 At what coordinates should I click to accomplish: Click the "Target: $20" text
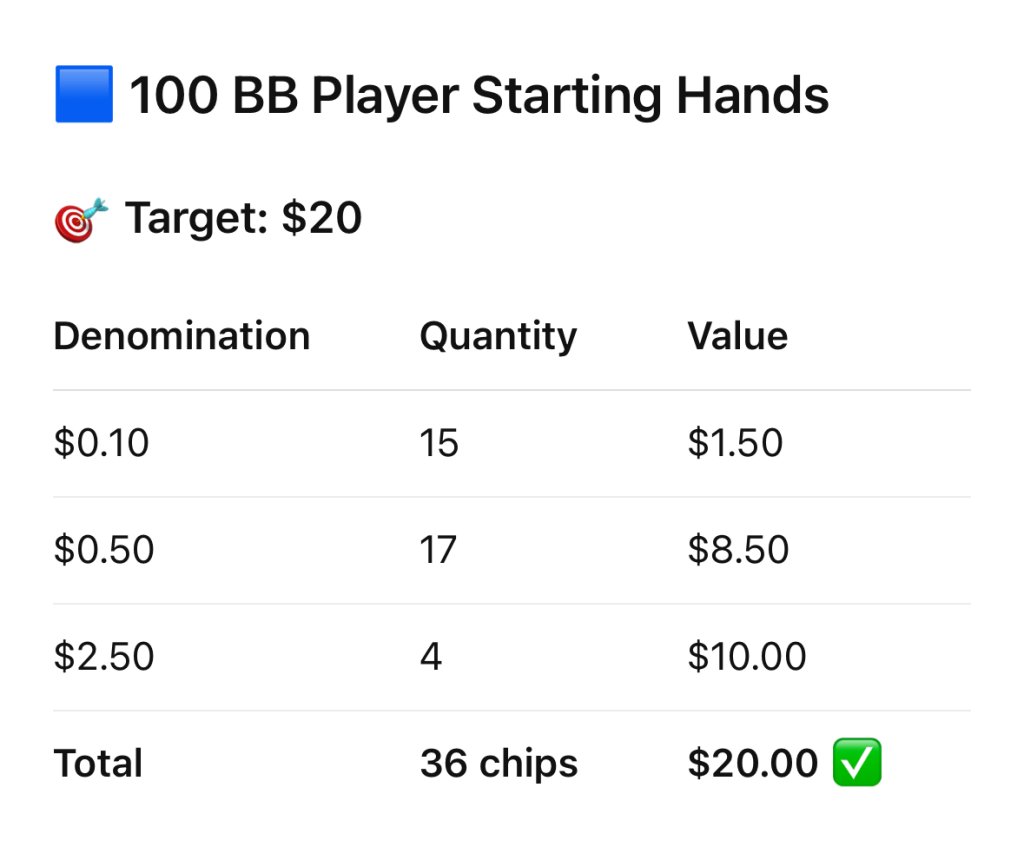(243, 218)
